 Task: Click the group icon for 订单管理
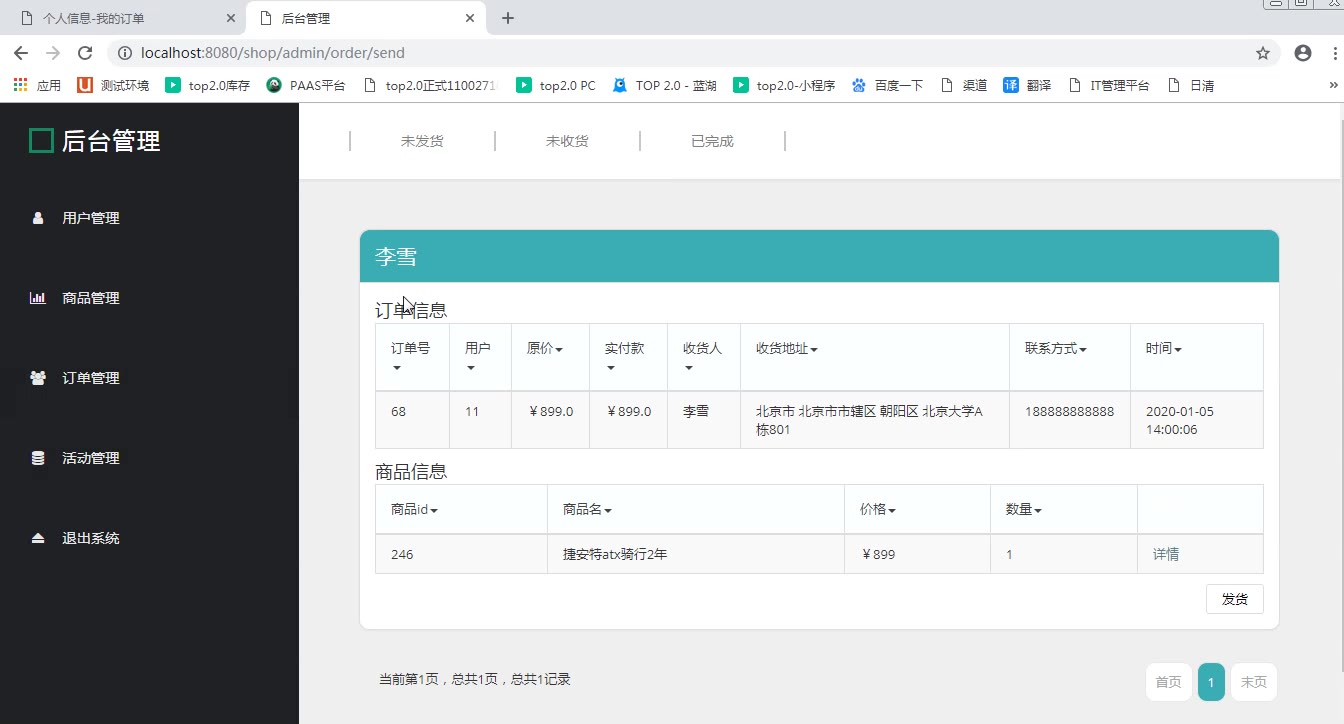38,378
